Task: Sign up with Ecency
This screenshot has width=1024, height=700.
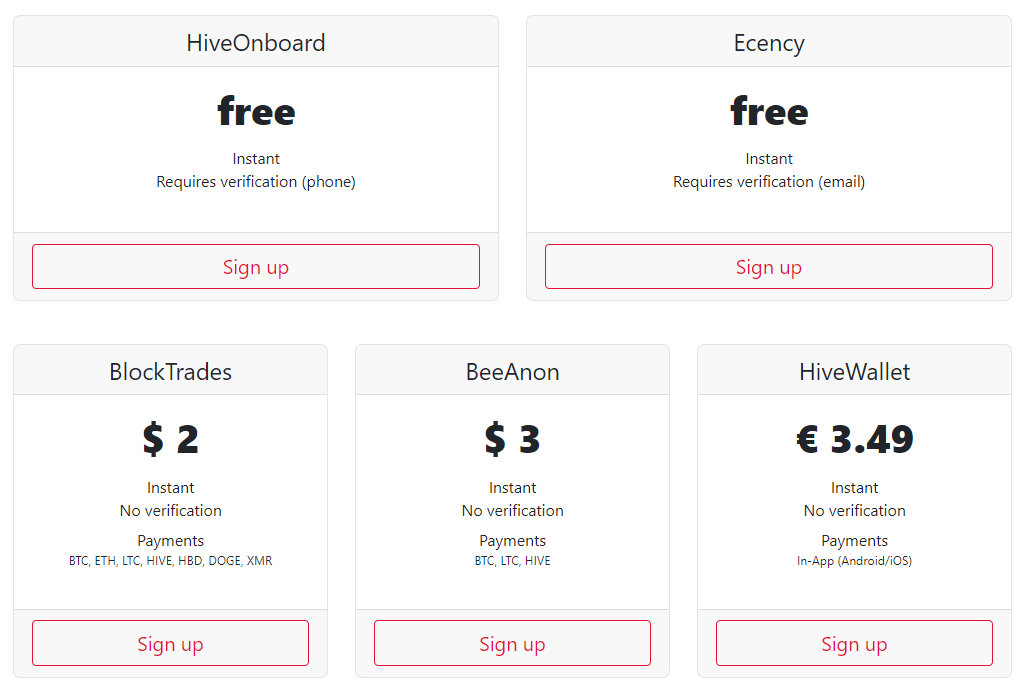Action: click(769, 266)
